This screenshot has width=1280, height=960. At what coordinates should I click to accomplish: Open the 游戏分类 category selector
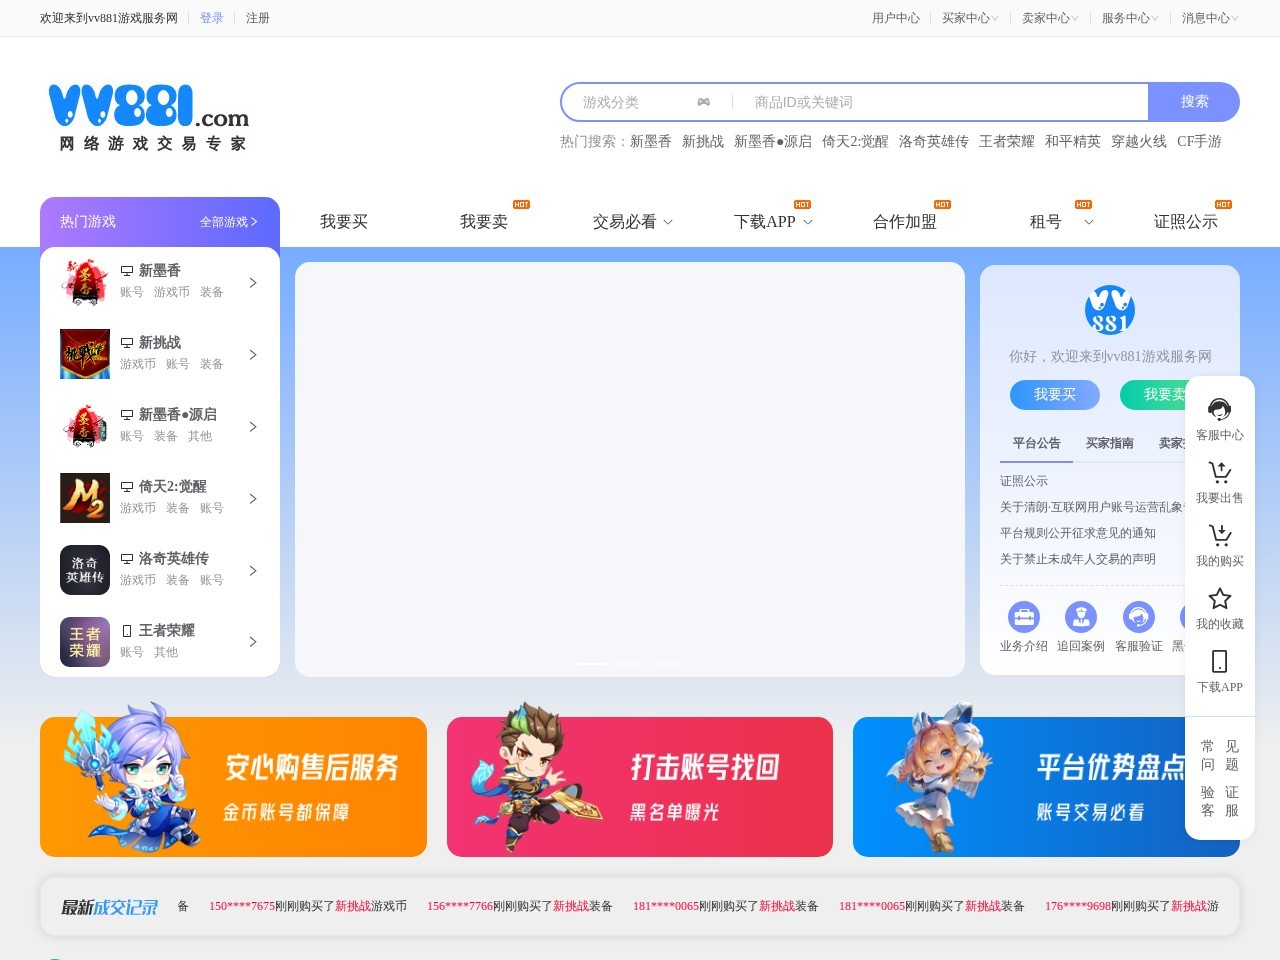[x=646, y=102]
